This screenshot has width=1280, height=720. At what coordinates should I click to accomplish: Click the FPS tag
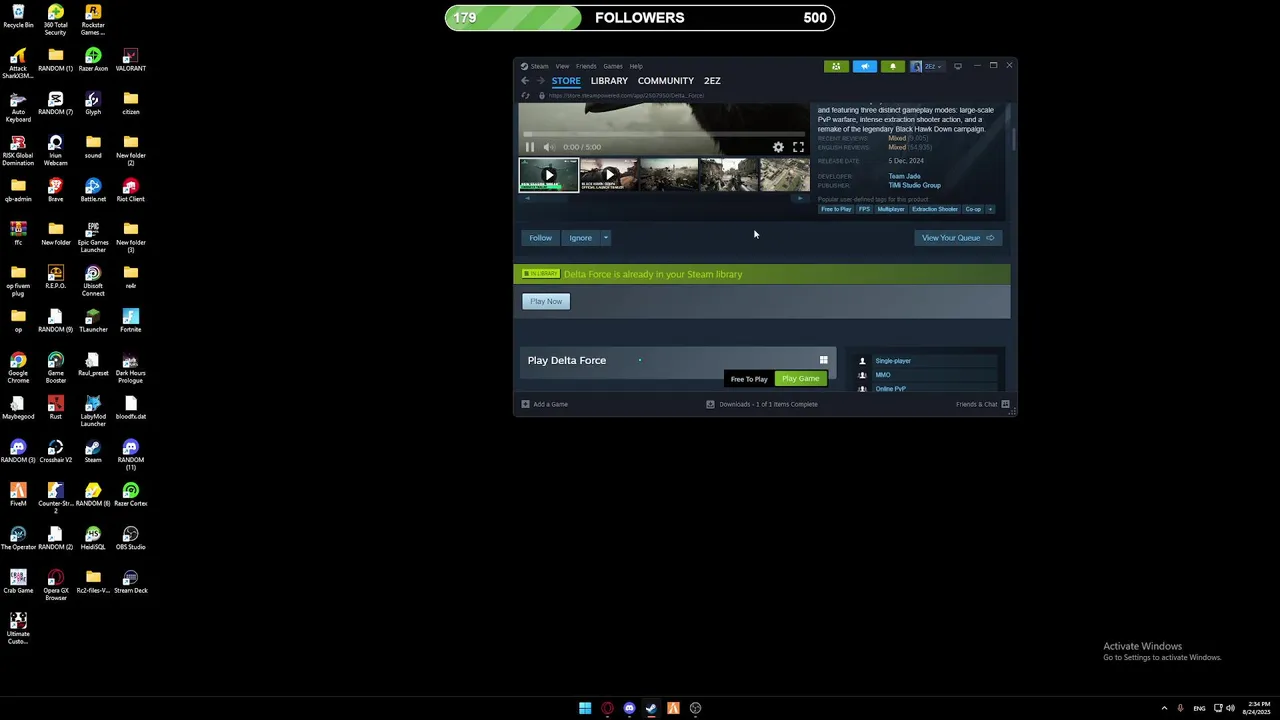point(864,209)
